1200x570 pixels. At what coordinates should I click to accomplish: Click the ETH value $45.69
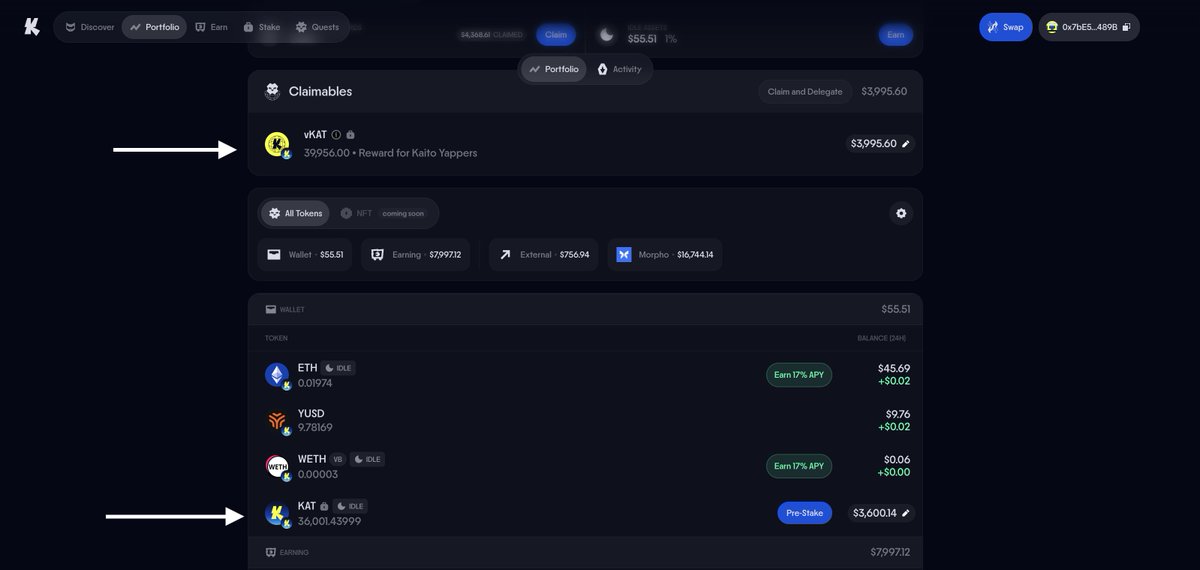[x=894, y=368]
